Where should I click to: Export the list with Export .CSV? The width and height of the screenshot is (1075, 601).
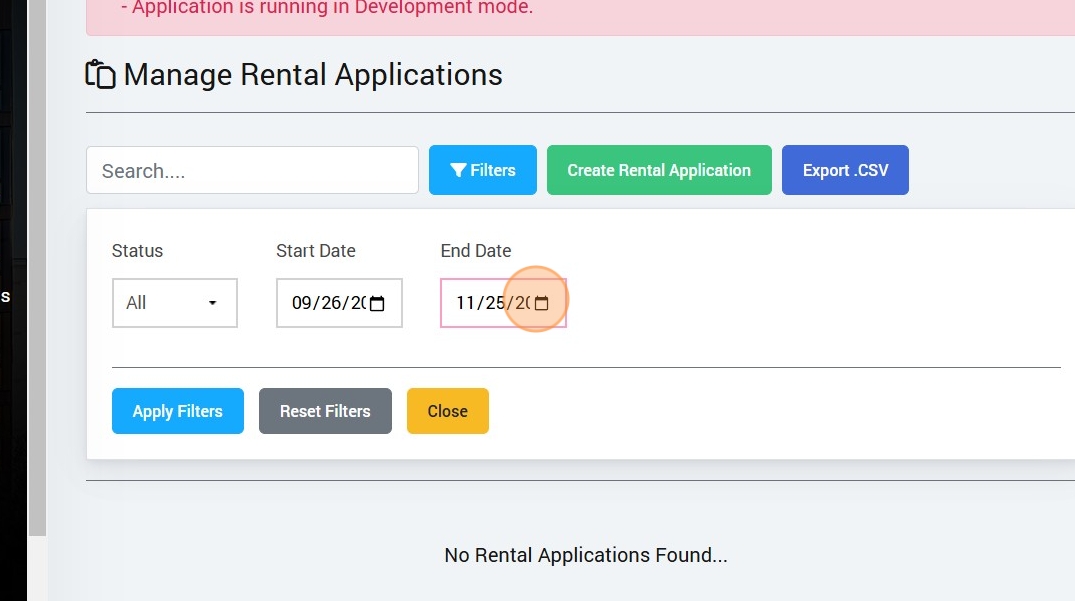845,170
